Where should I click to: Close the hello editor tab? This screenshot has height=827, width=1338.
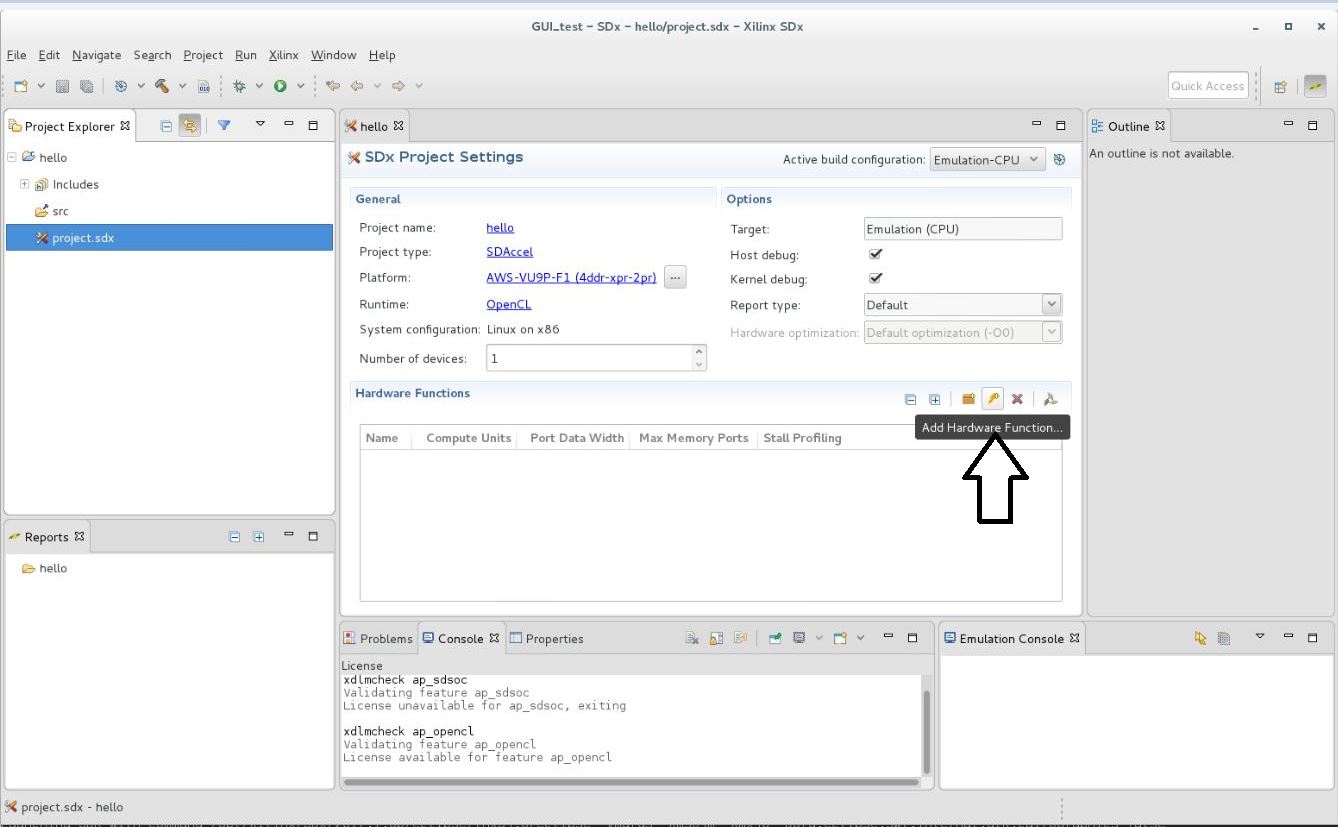pyautogui.click(x=398, y=126)
